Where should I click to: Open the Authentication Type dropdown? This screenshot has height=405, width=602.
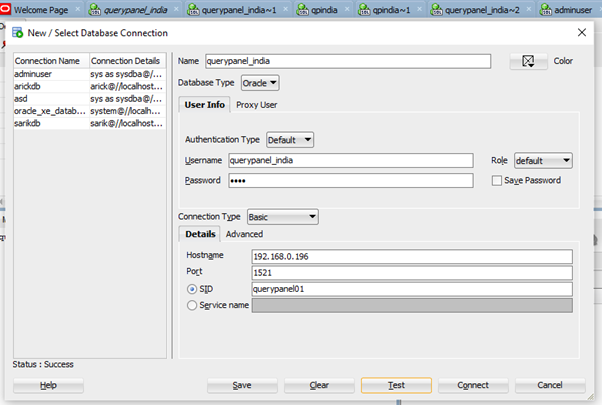pos(290,140)
